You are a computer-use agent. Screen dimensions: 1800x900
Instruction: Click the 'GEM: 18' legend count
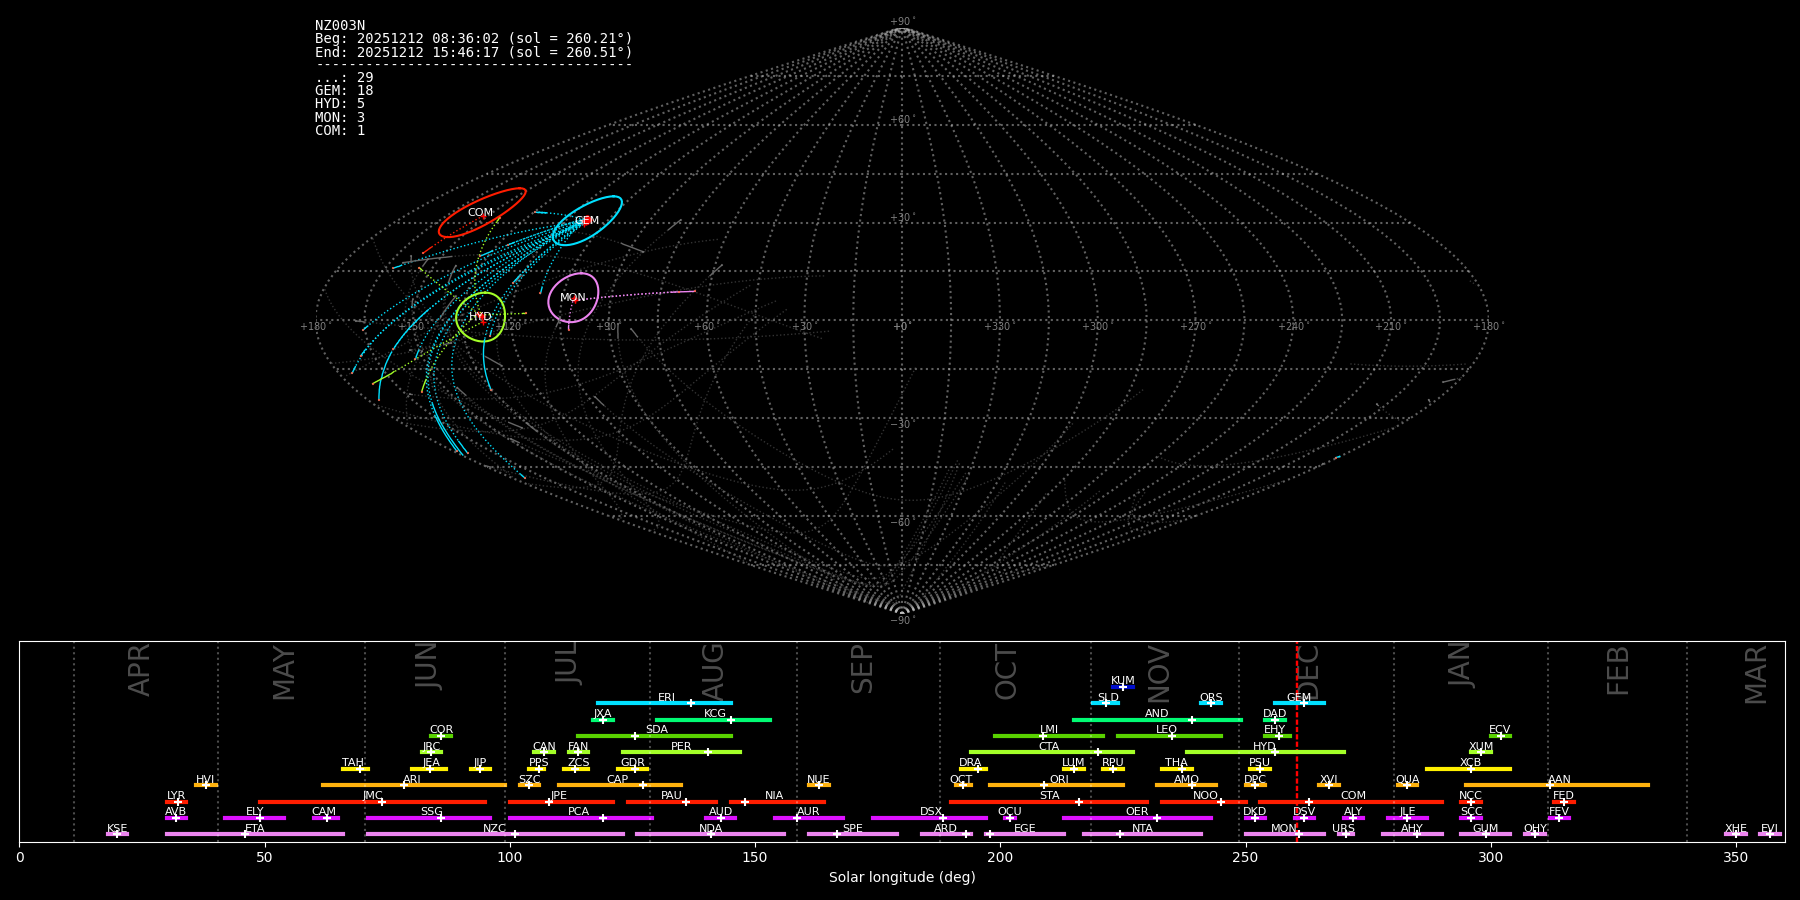point(344,91)
